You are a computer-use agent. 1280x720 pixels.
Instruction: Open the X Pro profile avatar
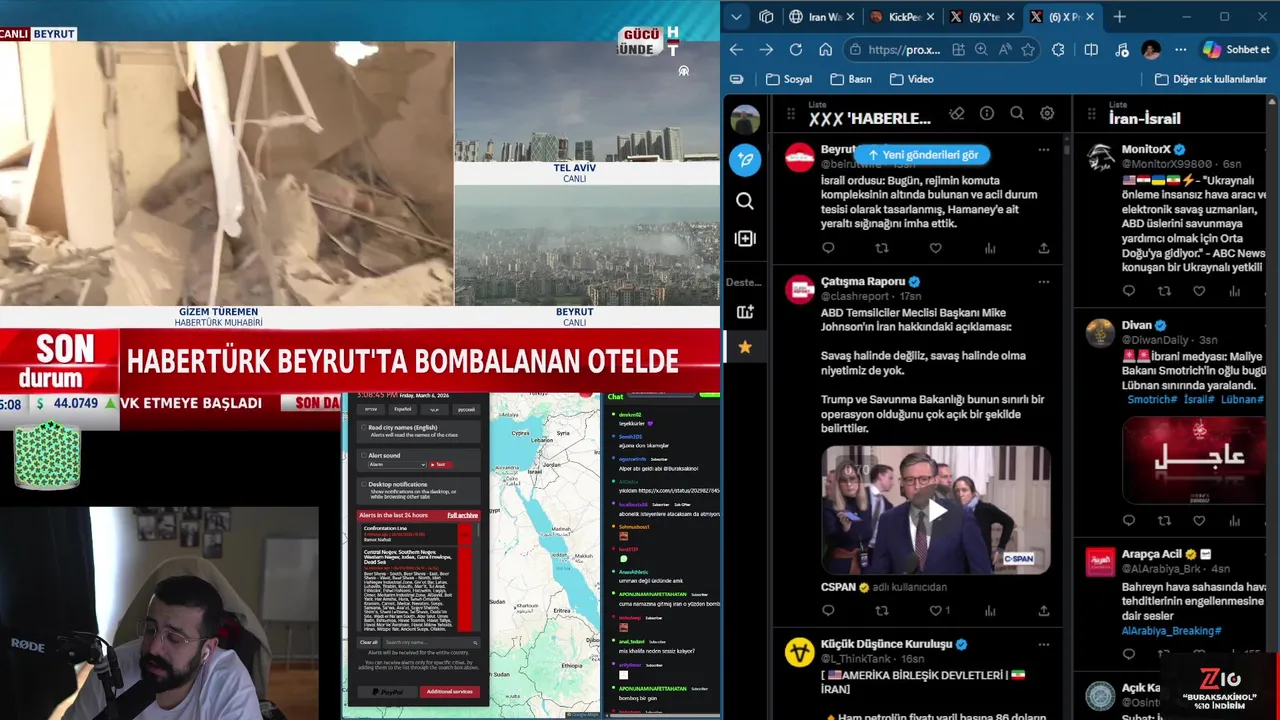pos(745,120)
